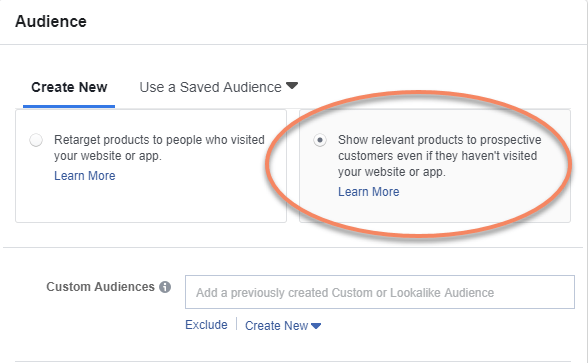This screenshot has height=363, width=588.
Task: Open info tooltip beside Custom Audiences
Action: click(x=165, y=287)
